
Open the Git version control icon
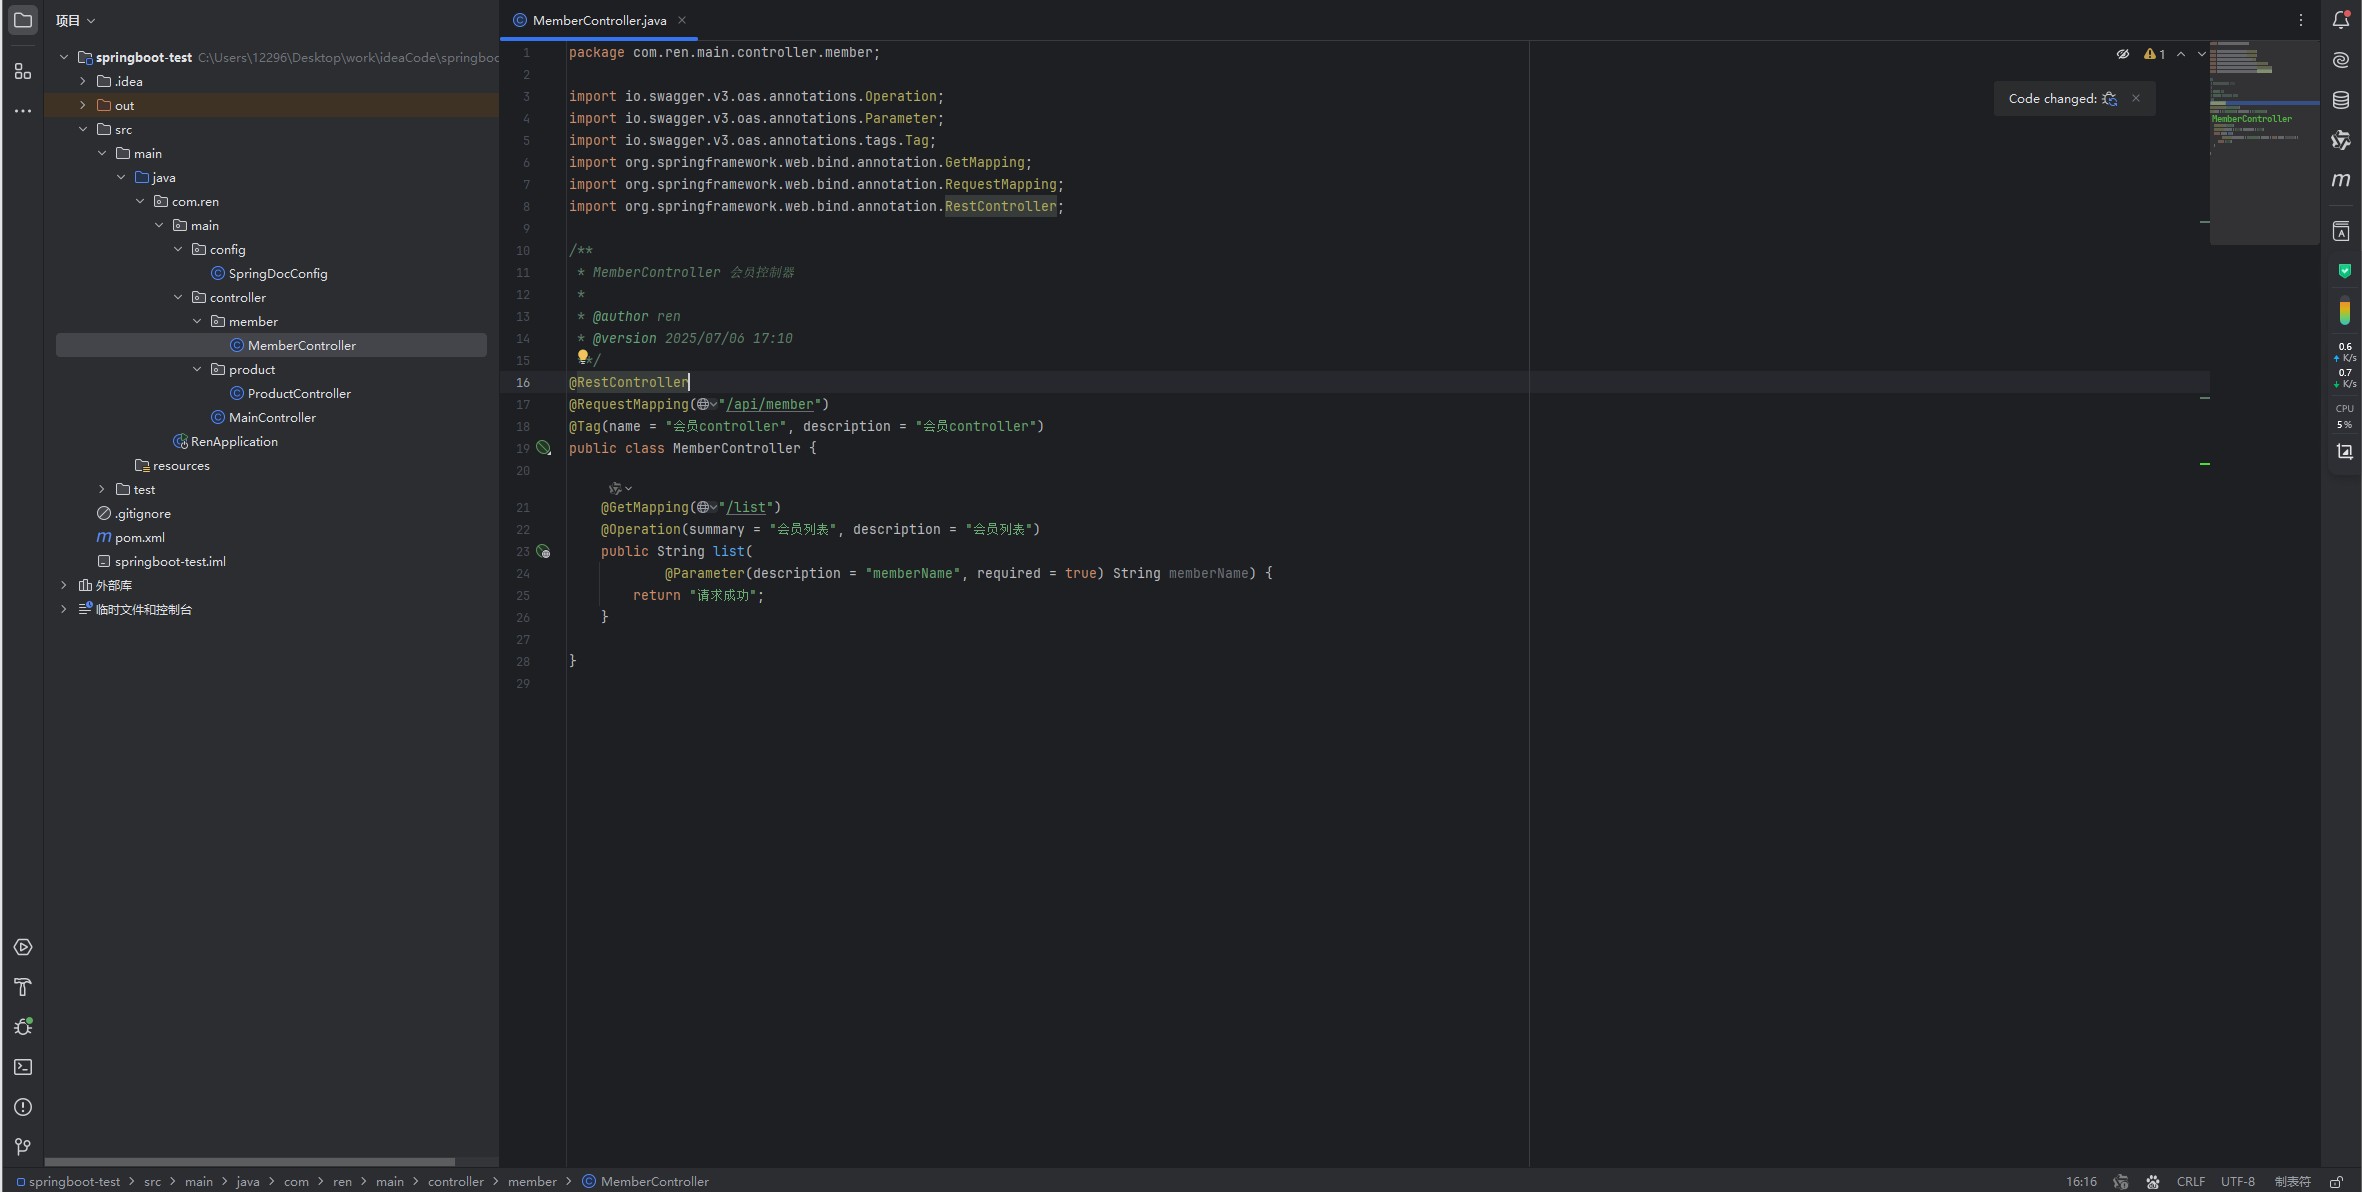click(x=22, y=1147)
